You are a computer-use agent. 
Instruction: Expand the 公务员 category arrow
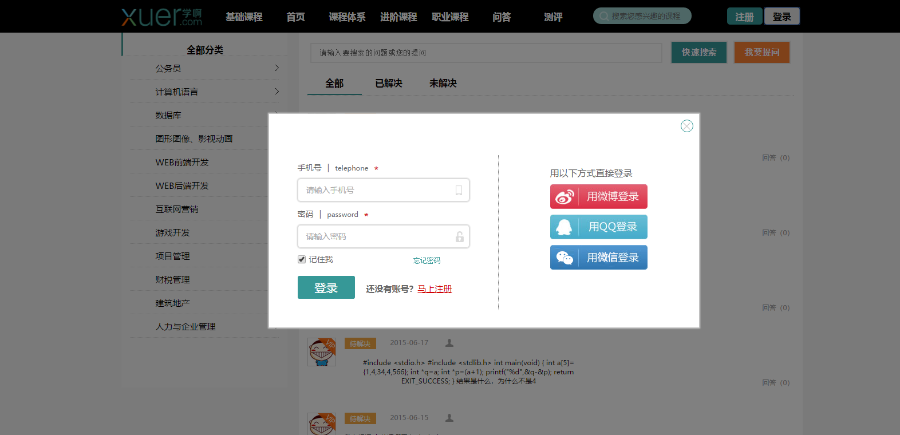tap(277, 68)
